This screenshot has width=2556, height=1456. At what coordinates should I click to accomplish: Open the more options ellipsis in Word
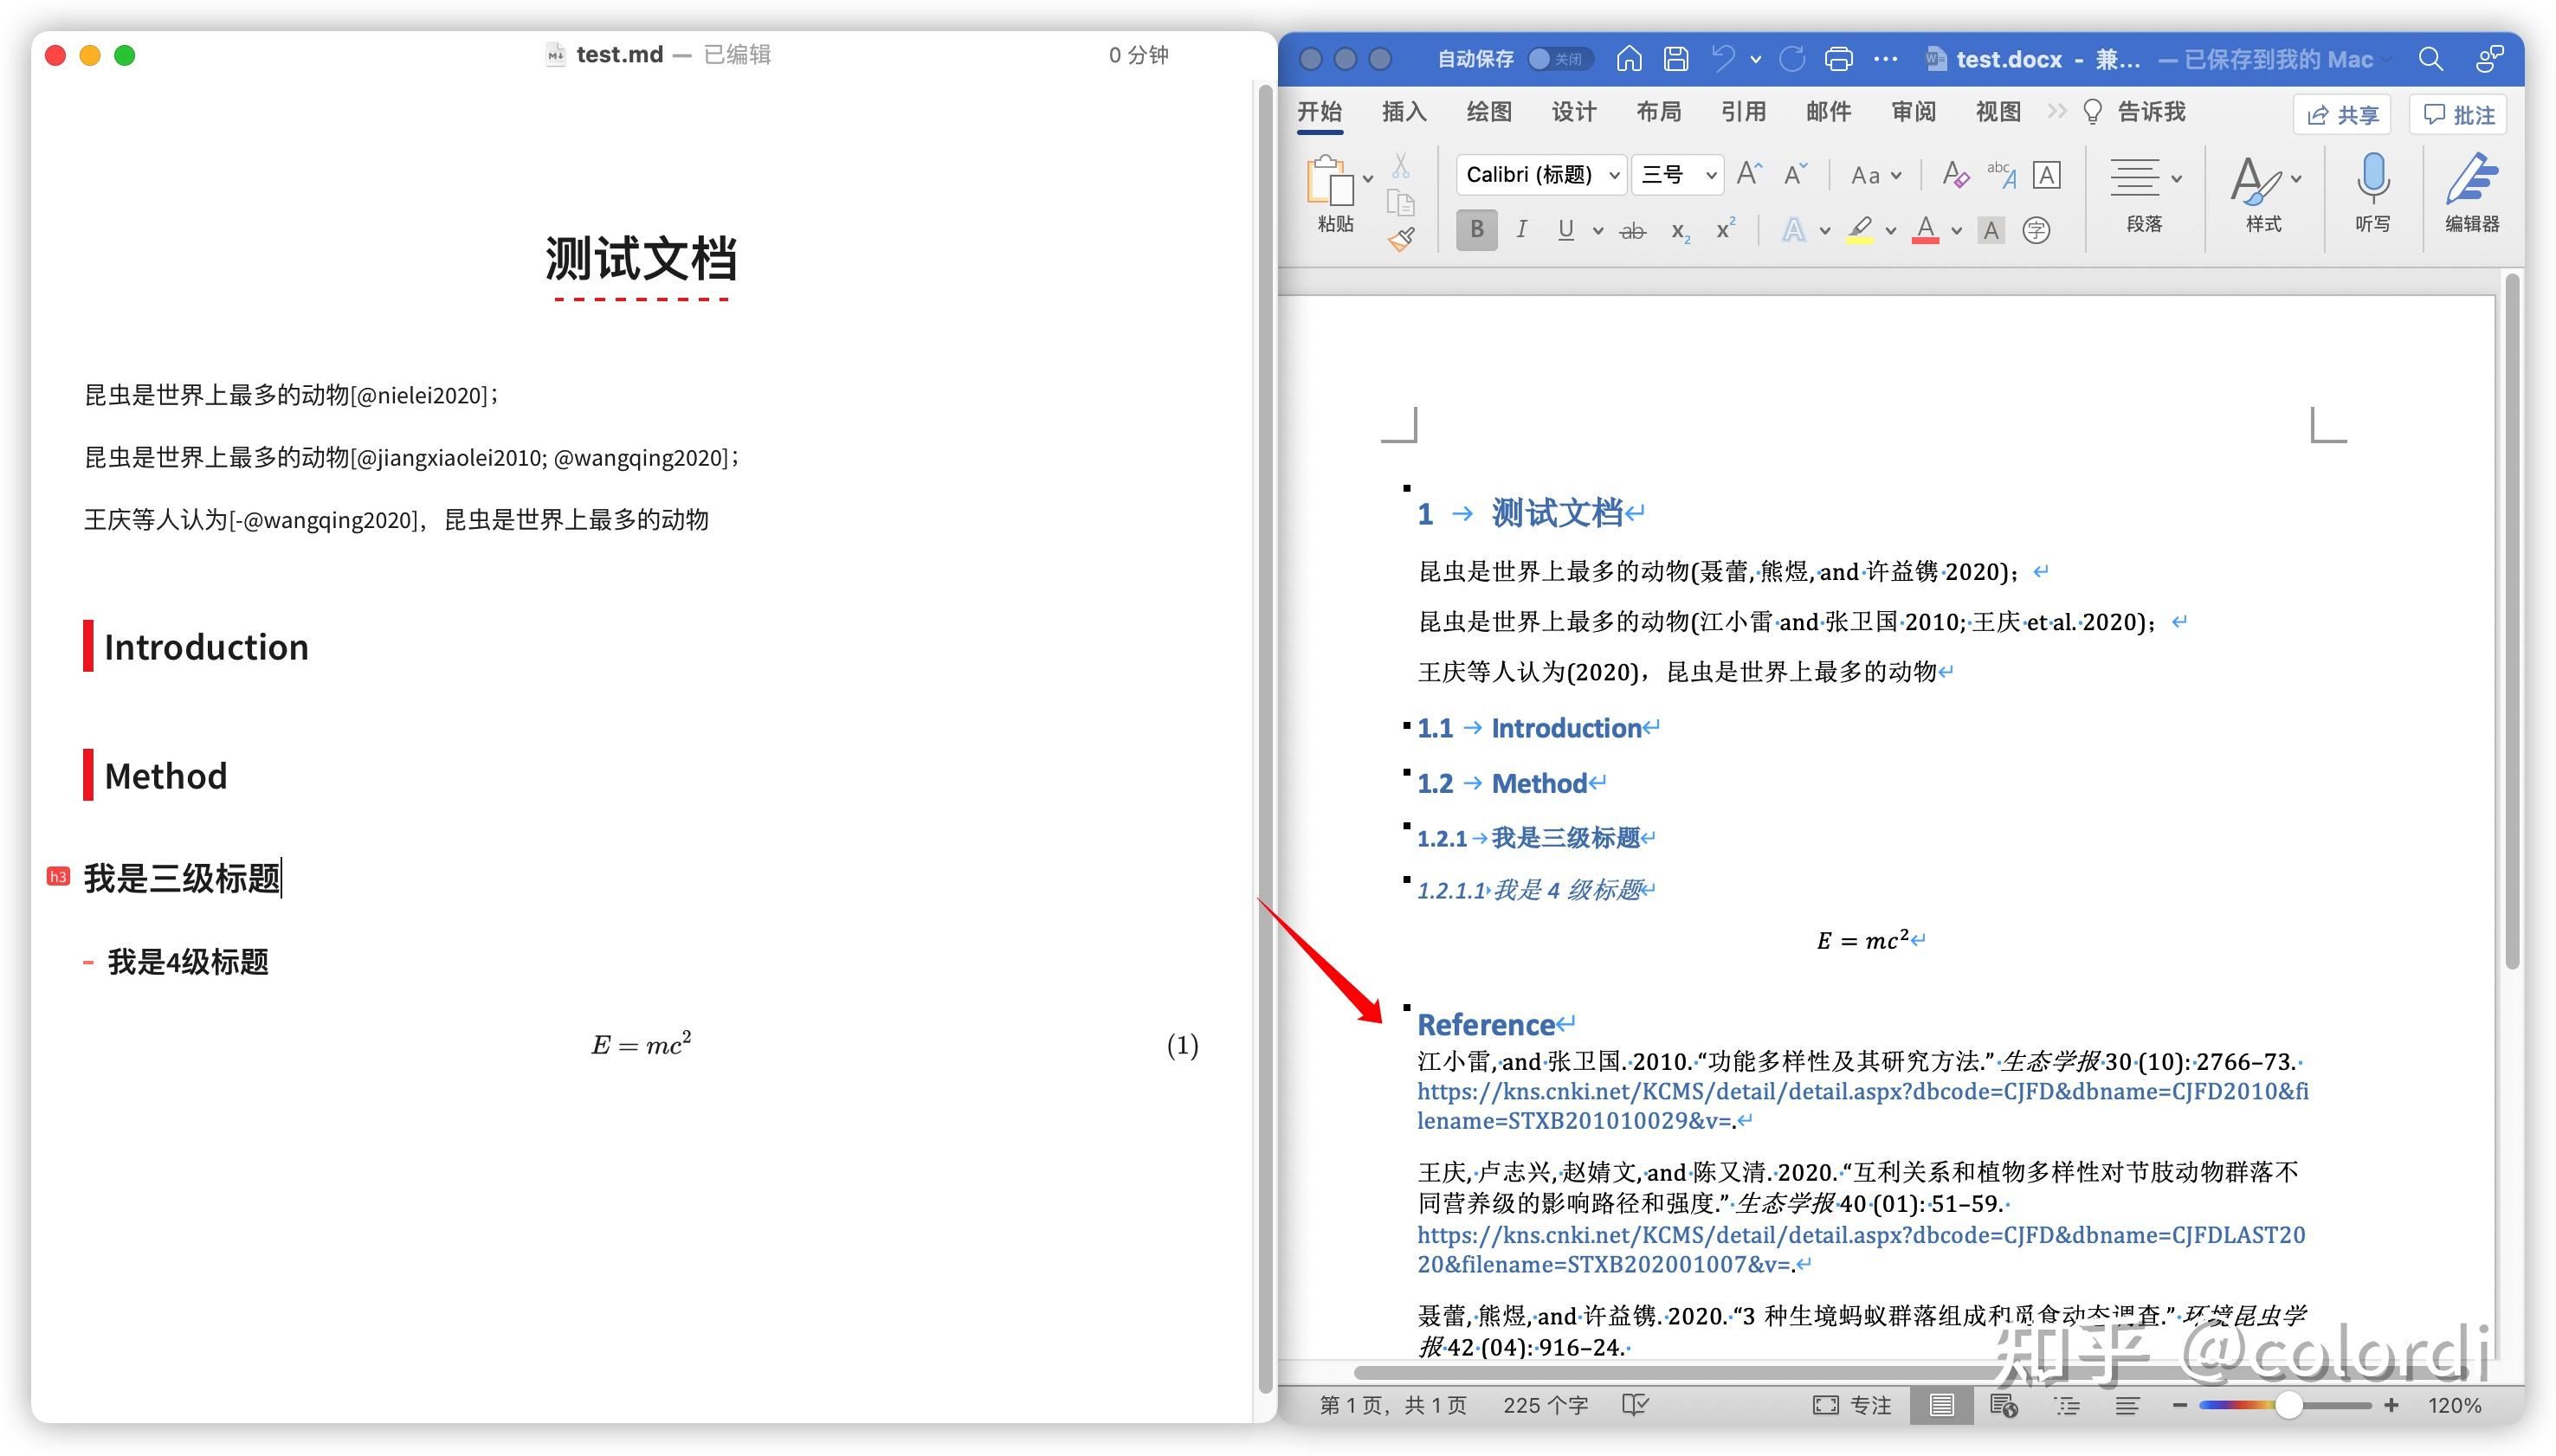[x=1885, y=59]
